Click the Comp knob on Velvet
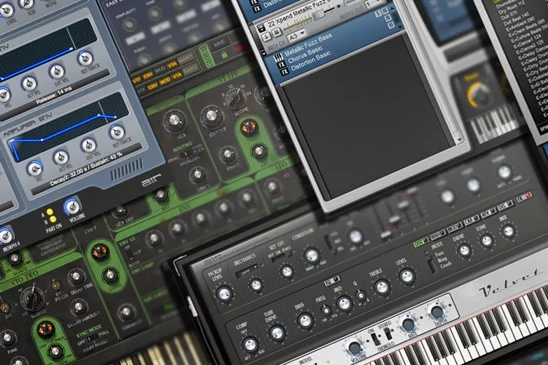Image resolution: width=548 pixels, height=365 pixels. click(250, 345)
